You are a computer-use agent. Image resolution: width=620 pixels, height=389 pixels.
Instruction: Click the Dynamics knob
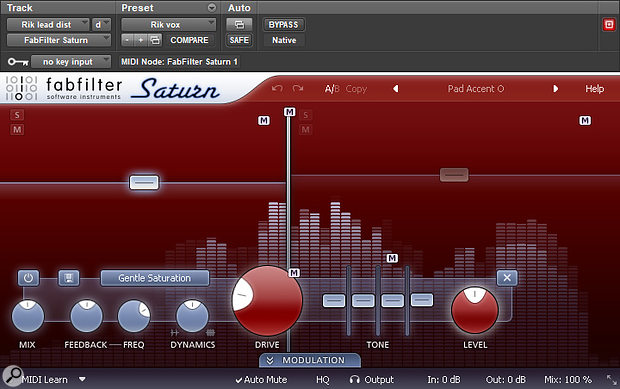click(x=192, y=316)
